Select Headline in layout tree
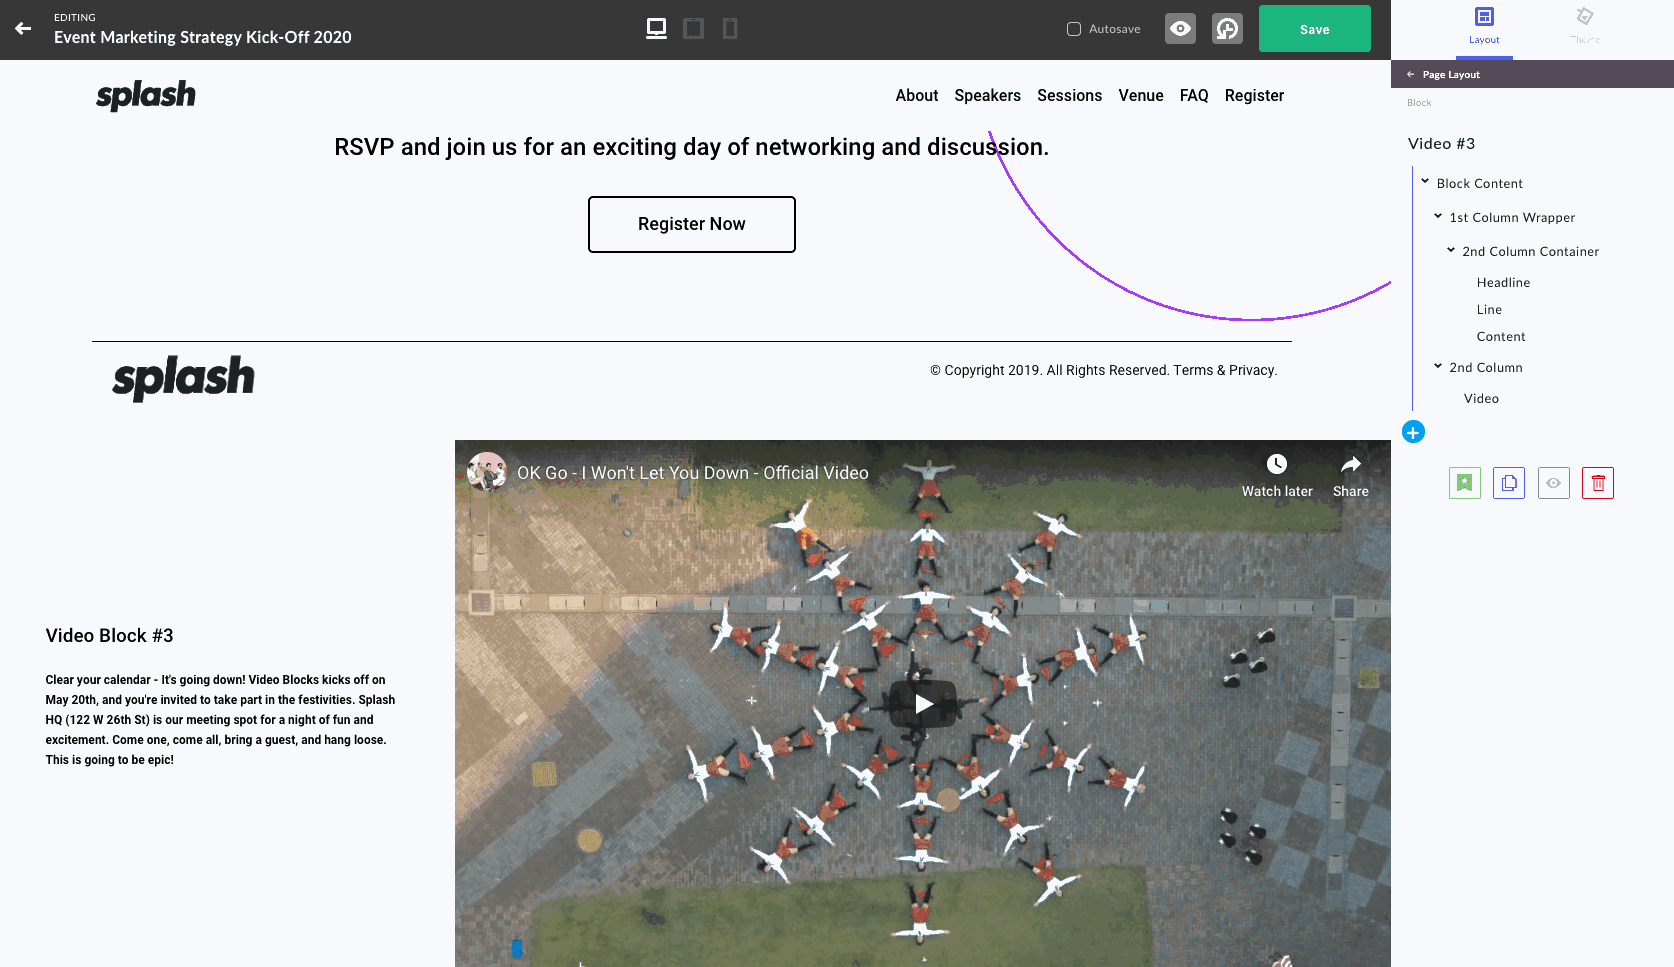Image resolution: width=1674 pixels, height=967 pixels. click(x=1503, y=283)
